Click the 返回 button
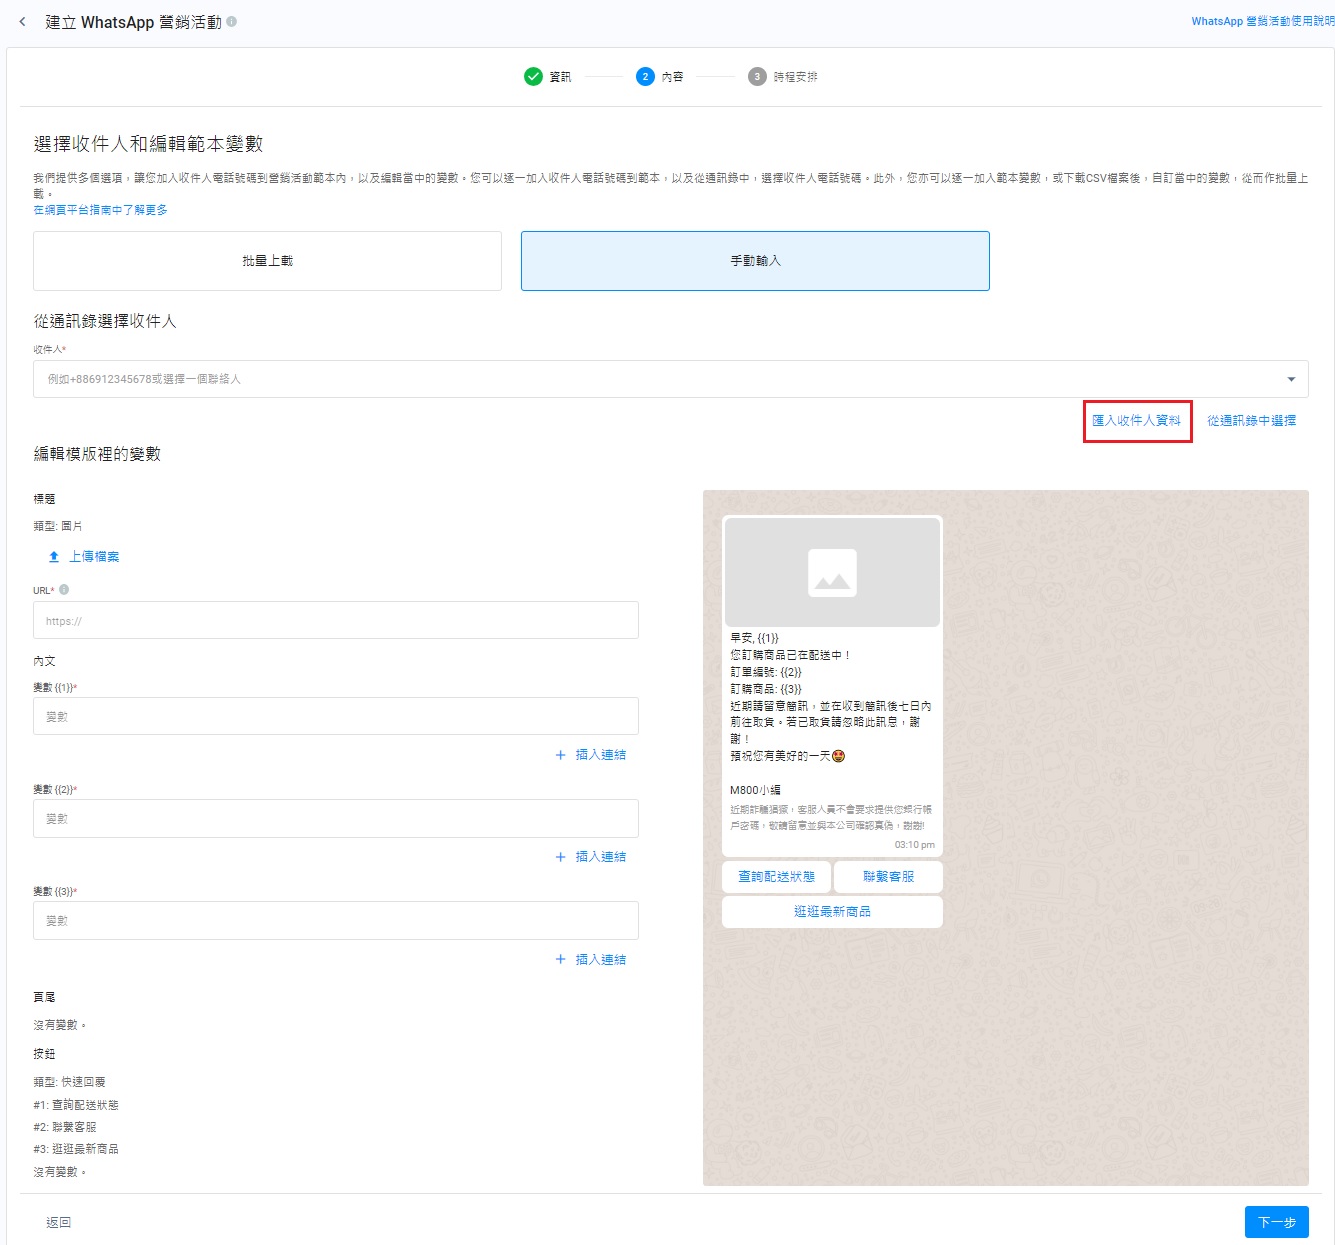Viewport: 1335px width, 1245px height. coord(59,1222)
